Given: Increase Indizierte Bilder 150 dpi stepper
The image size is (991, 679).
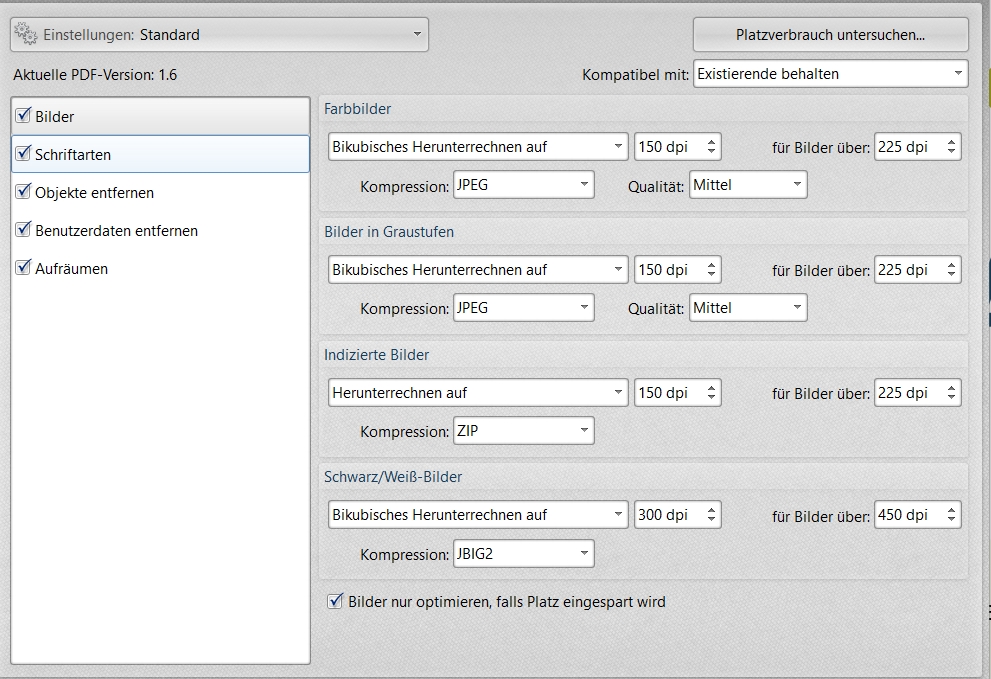Looking at the screenshot, I should (712, 388).
